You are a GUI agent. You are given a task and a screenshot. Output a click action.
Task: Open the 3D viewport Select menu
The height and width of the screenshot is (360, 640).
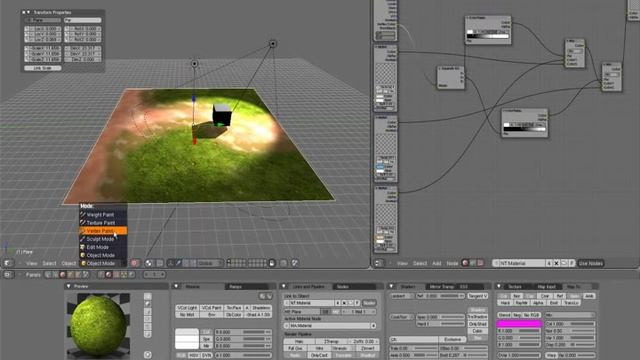tap(49, 264)
